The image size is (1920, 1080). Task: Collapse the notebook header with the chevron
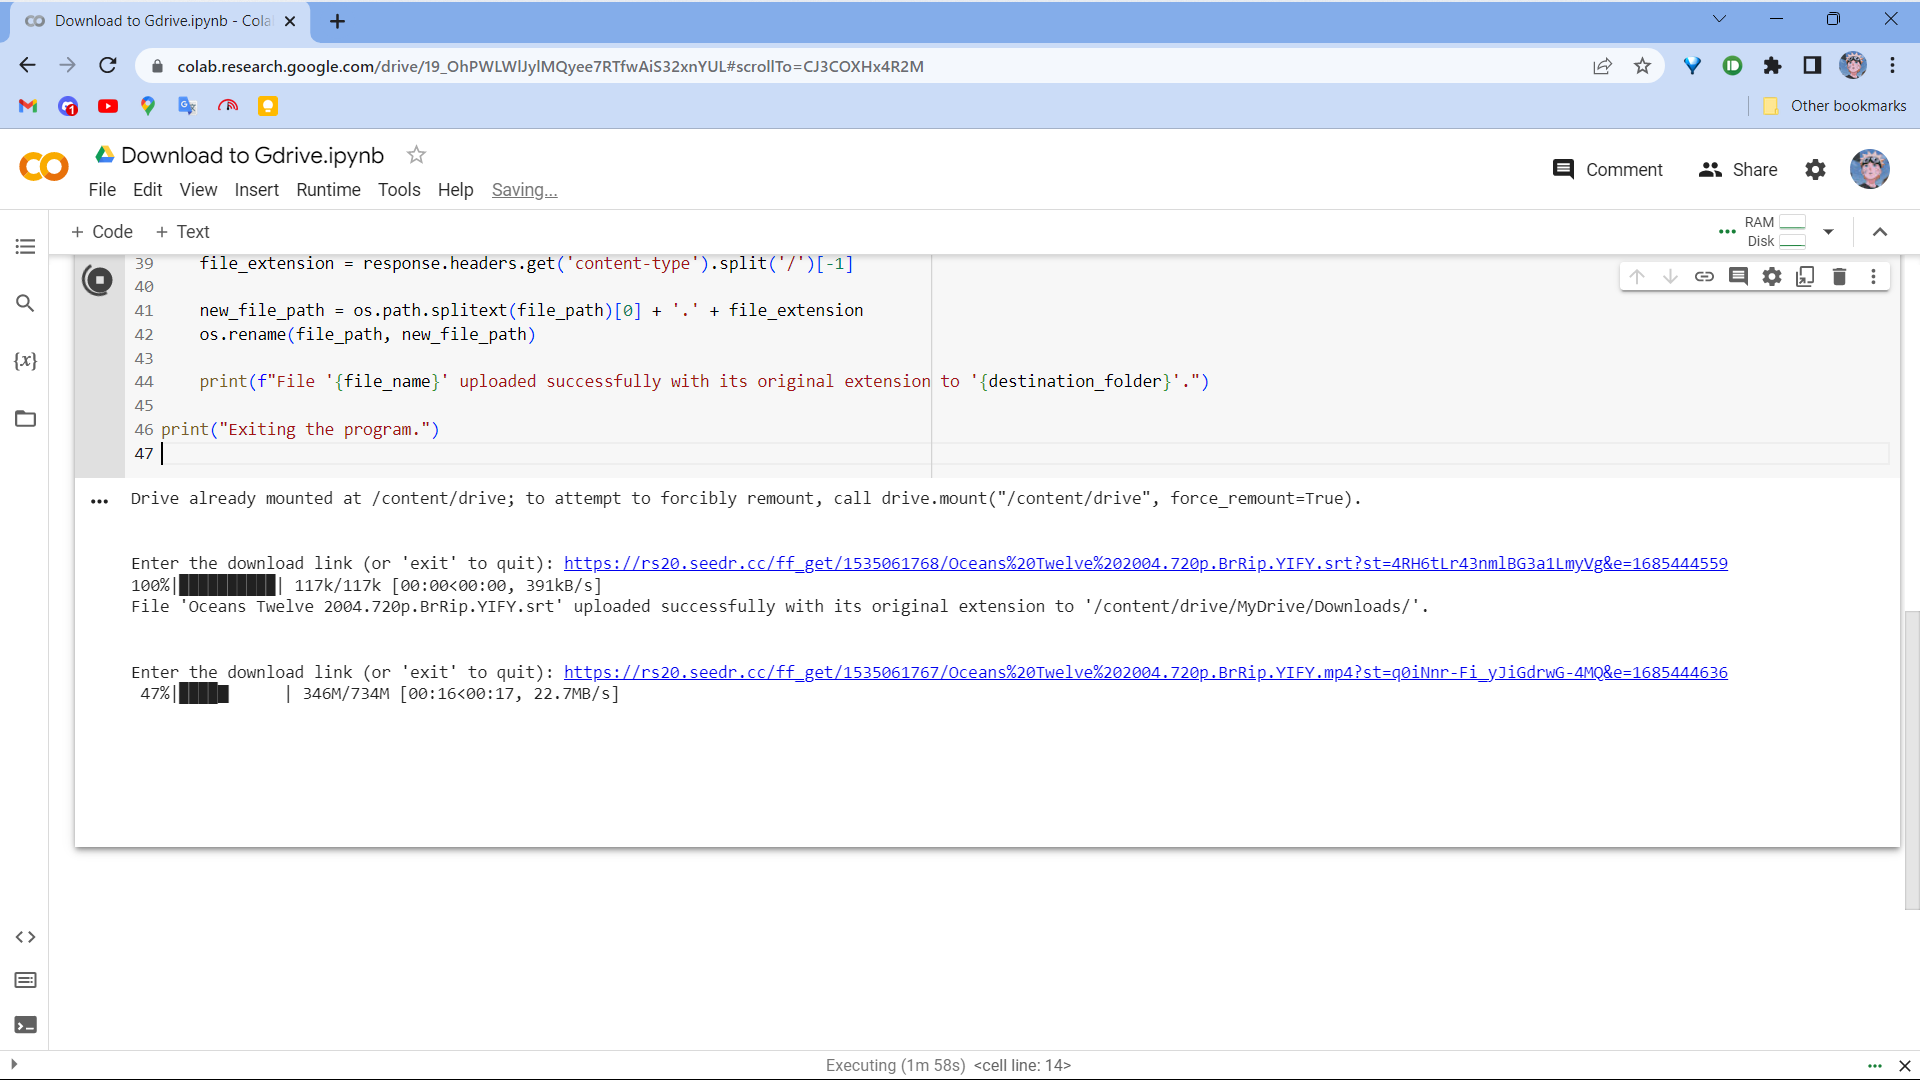(1880, 231)
